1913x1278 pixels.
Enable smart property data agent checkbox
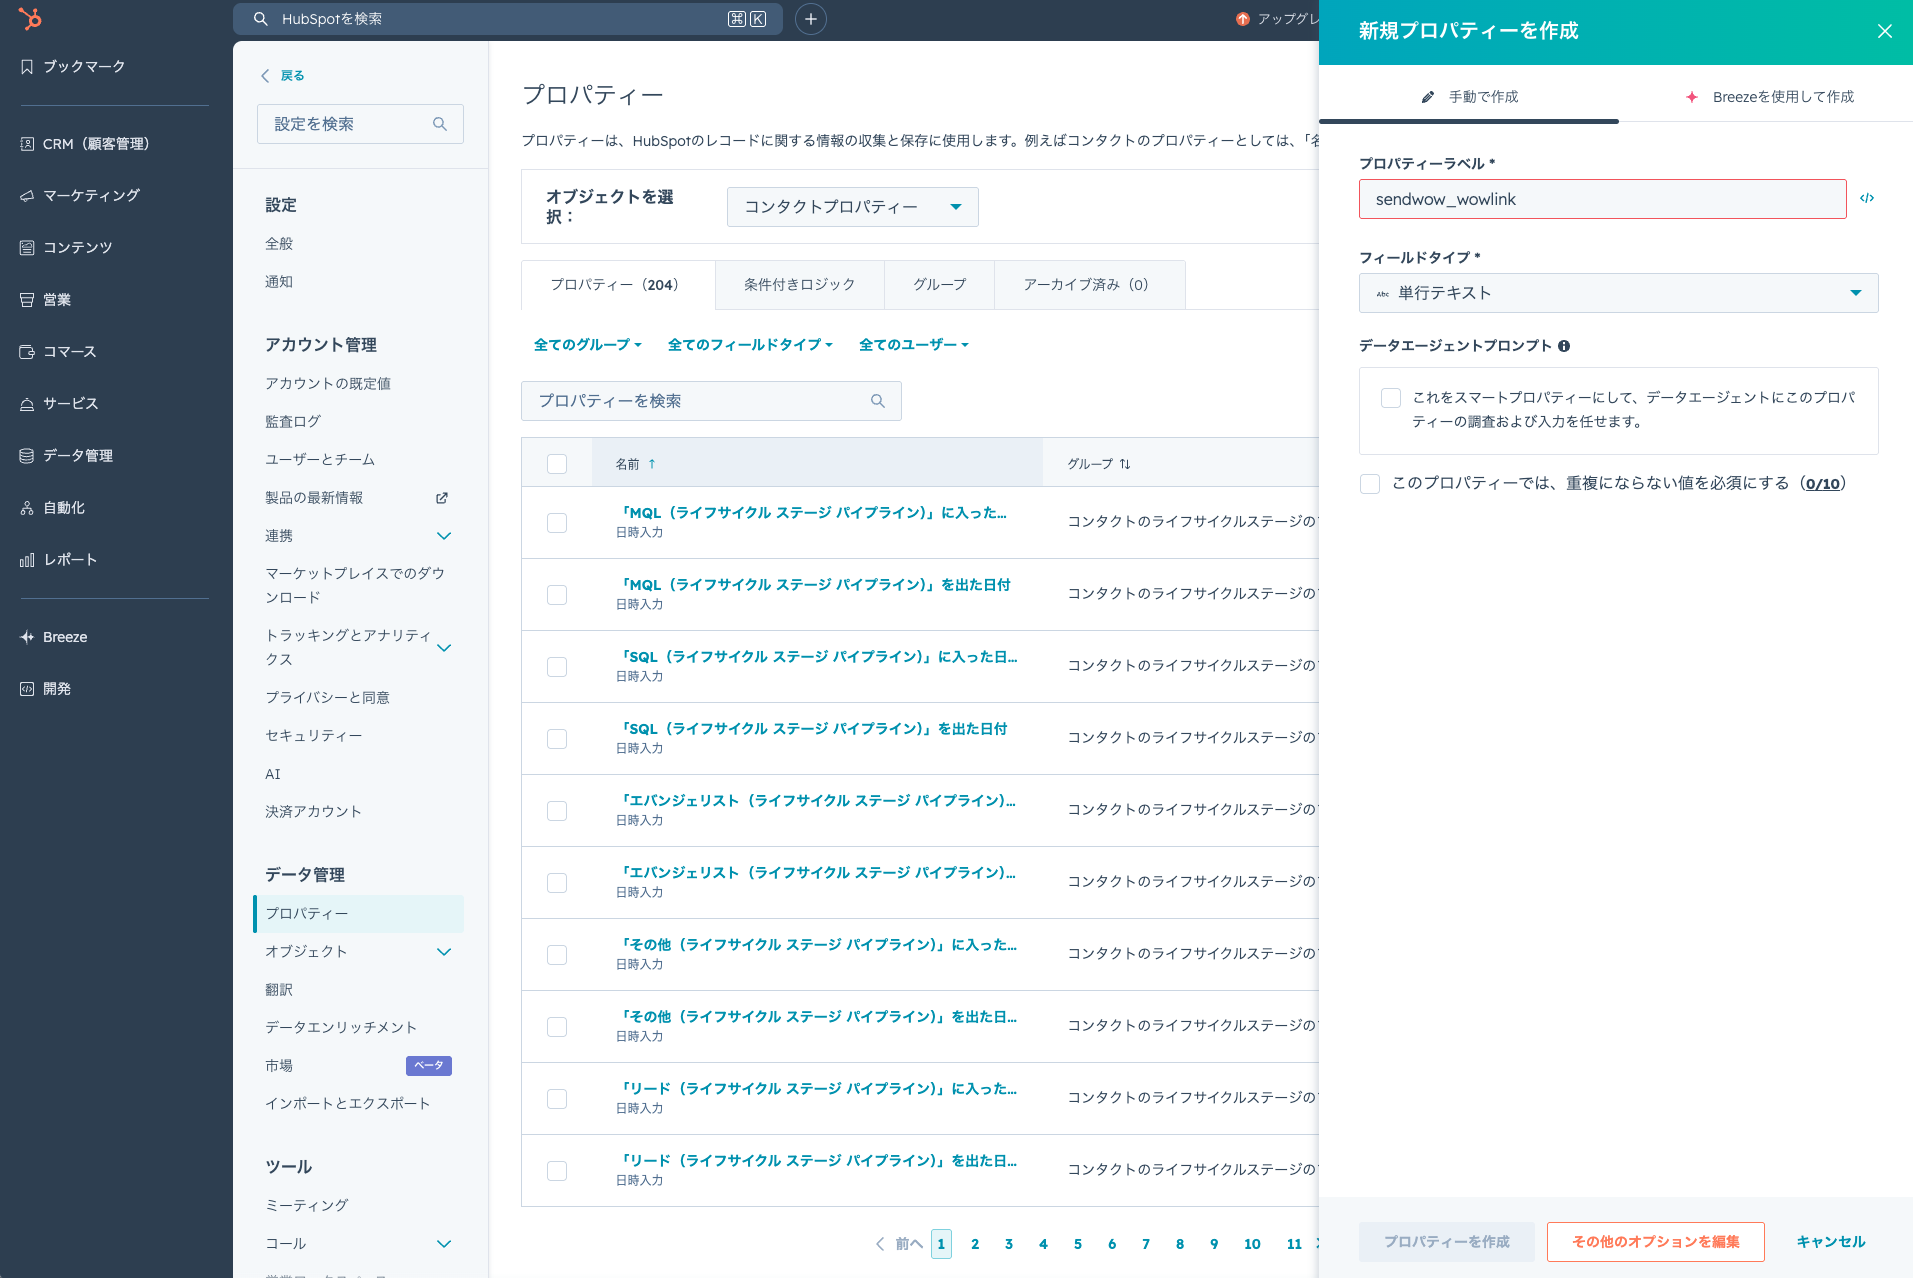coord(1391,398)
